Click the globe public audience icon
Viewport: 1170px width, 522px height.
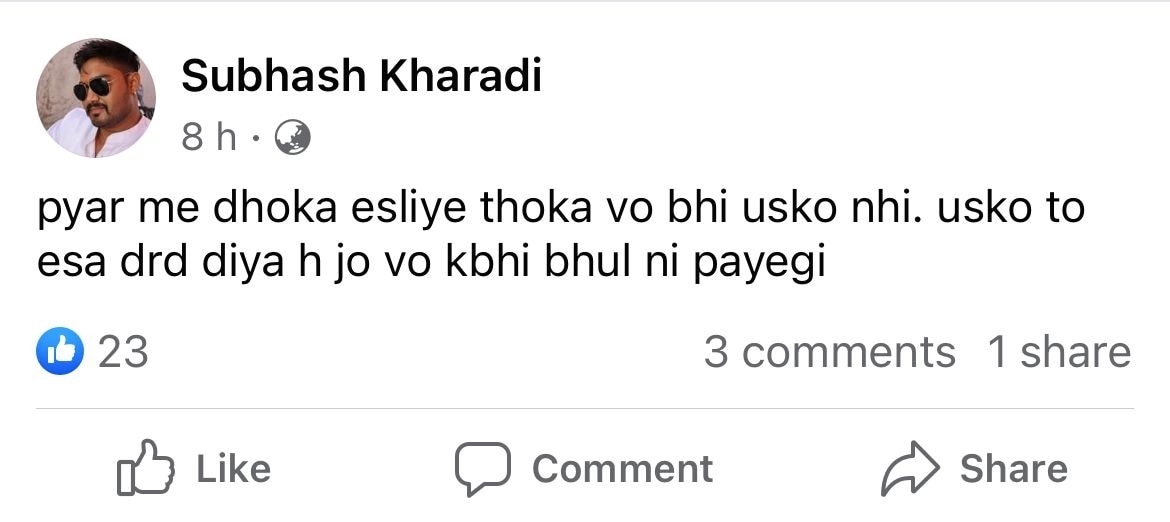pyautogui.click(x=292, y=138)
